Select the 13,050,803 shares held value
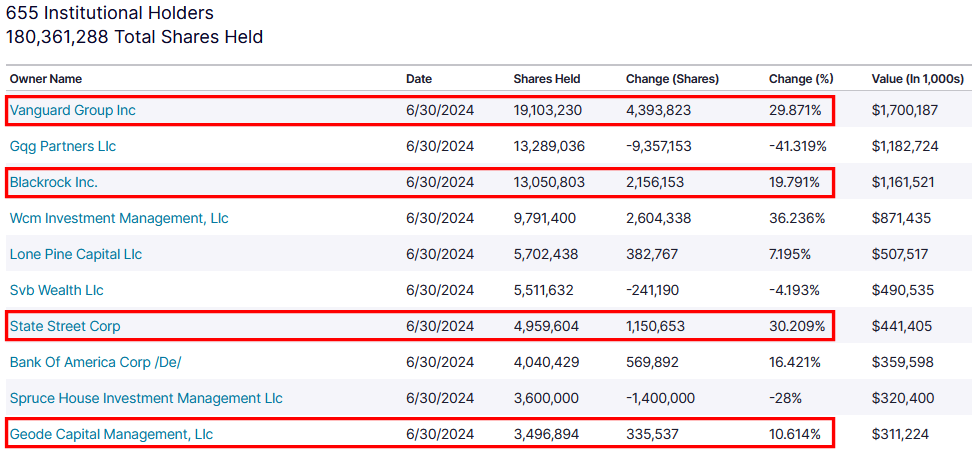The height and width of the screenshot is (453, 972). coord(549,183)
